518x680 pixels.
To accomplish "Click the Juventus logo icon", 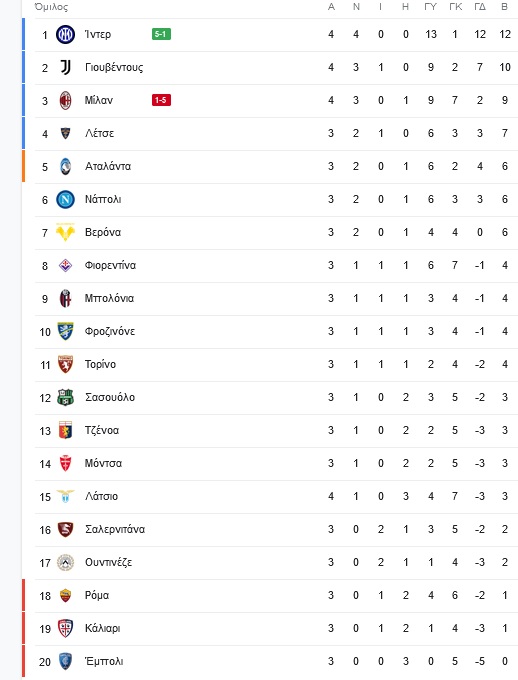I will pos(66,67).
